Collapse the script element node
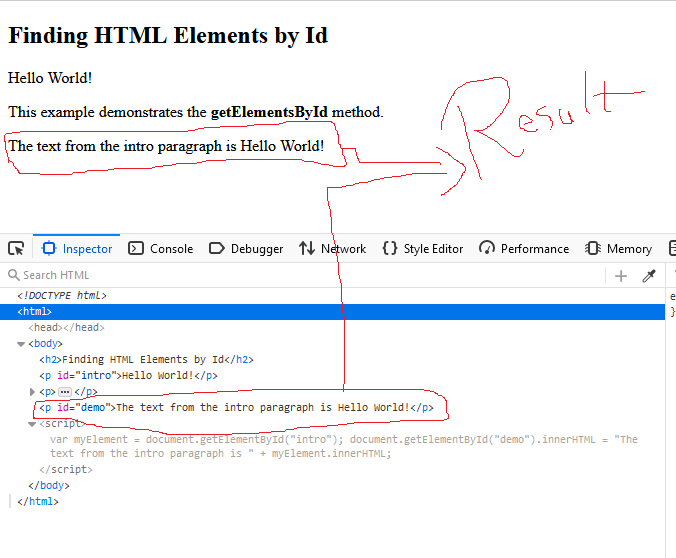The height and width of the screenshot is (558, 676). pyautogui.click(x=32, y=424)
